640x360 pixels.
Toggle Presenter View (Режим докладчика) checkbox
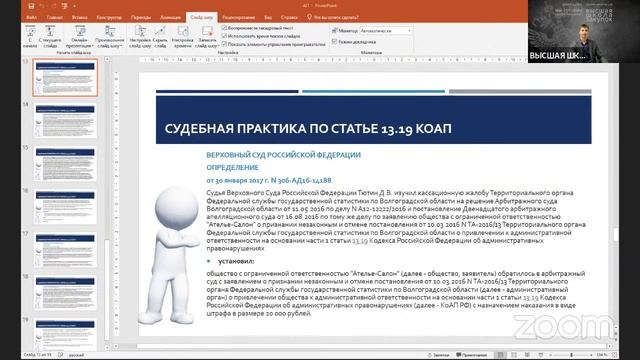point(334,42)
